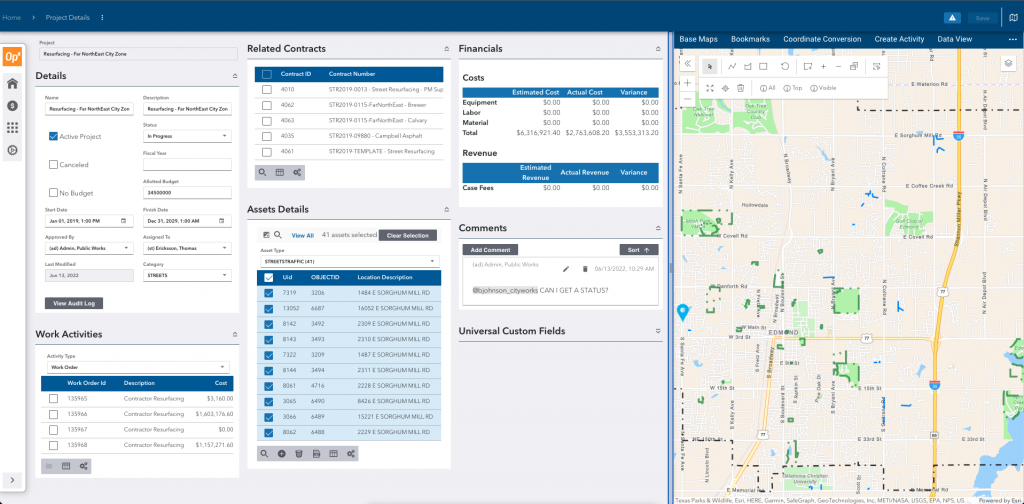
Task: Delete the comment with trash icon
Action: click(585, 269)
